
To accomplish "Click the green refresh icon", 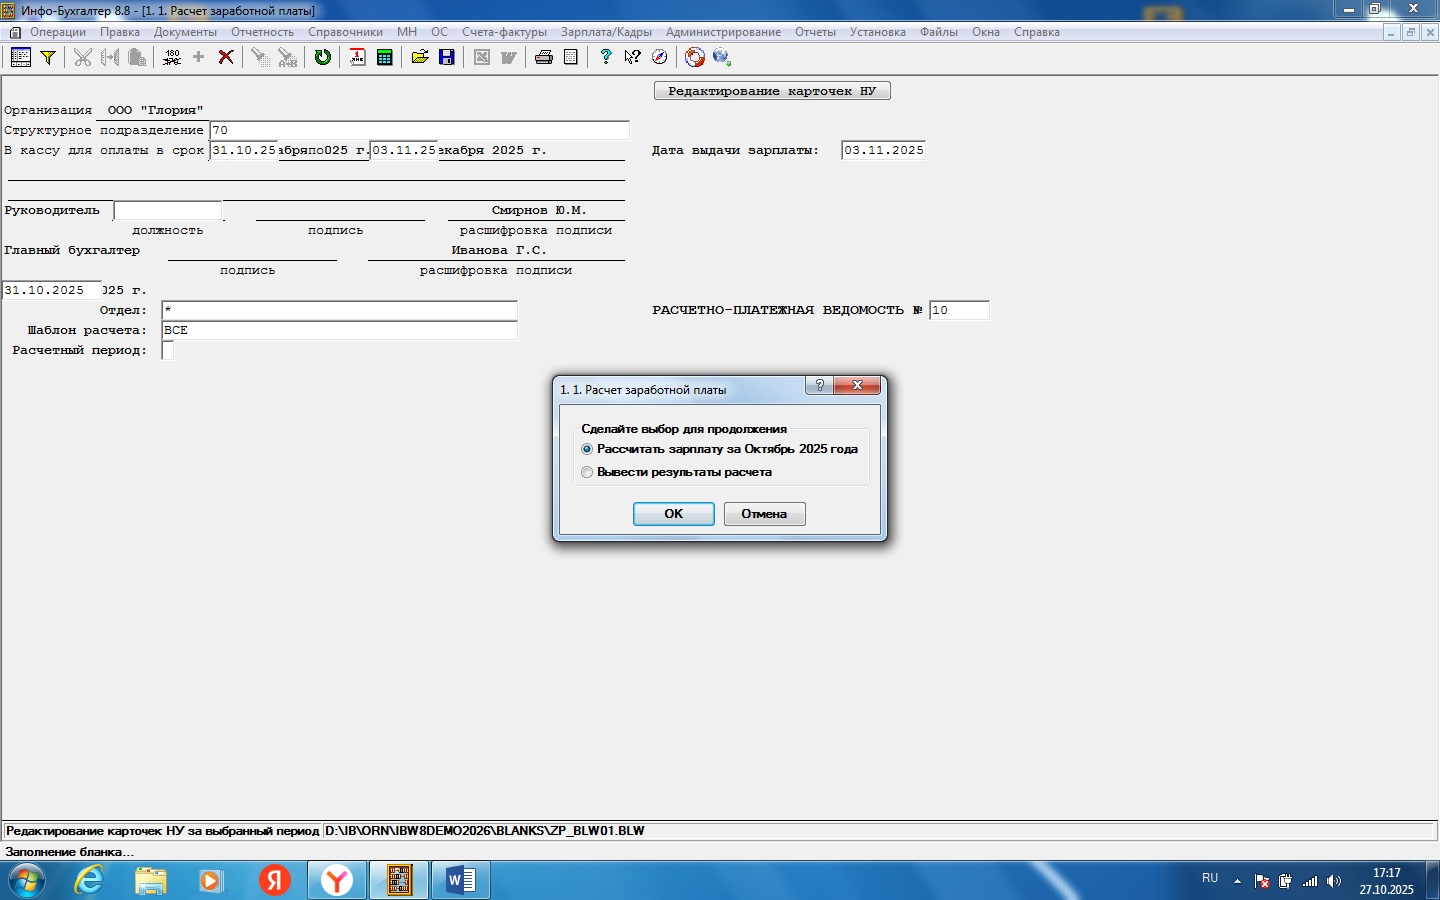I will 322,57.
